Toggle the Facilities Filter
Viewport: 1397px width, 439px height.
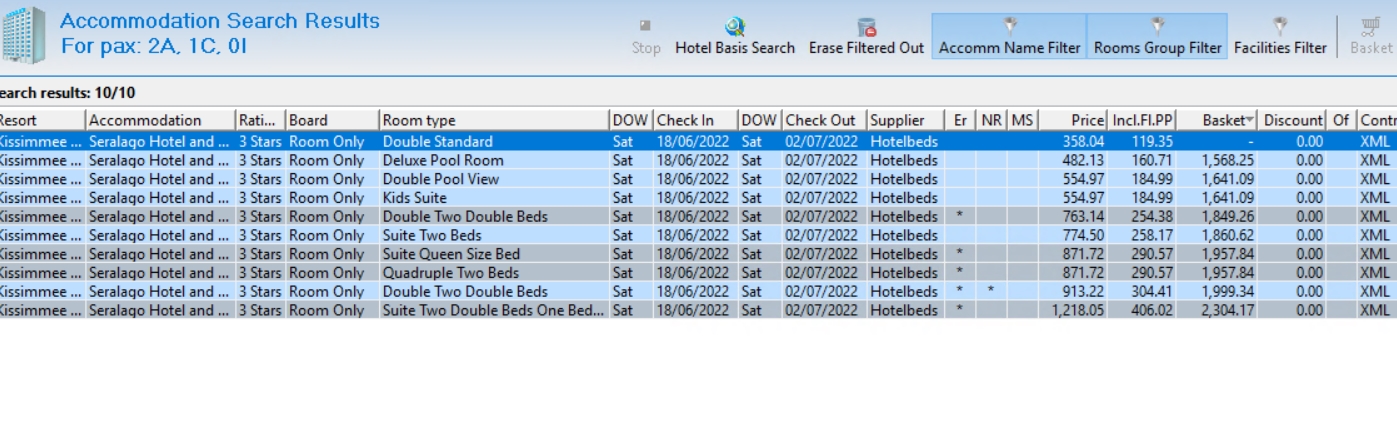tap(1280, 36)
